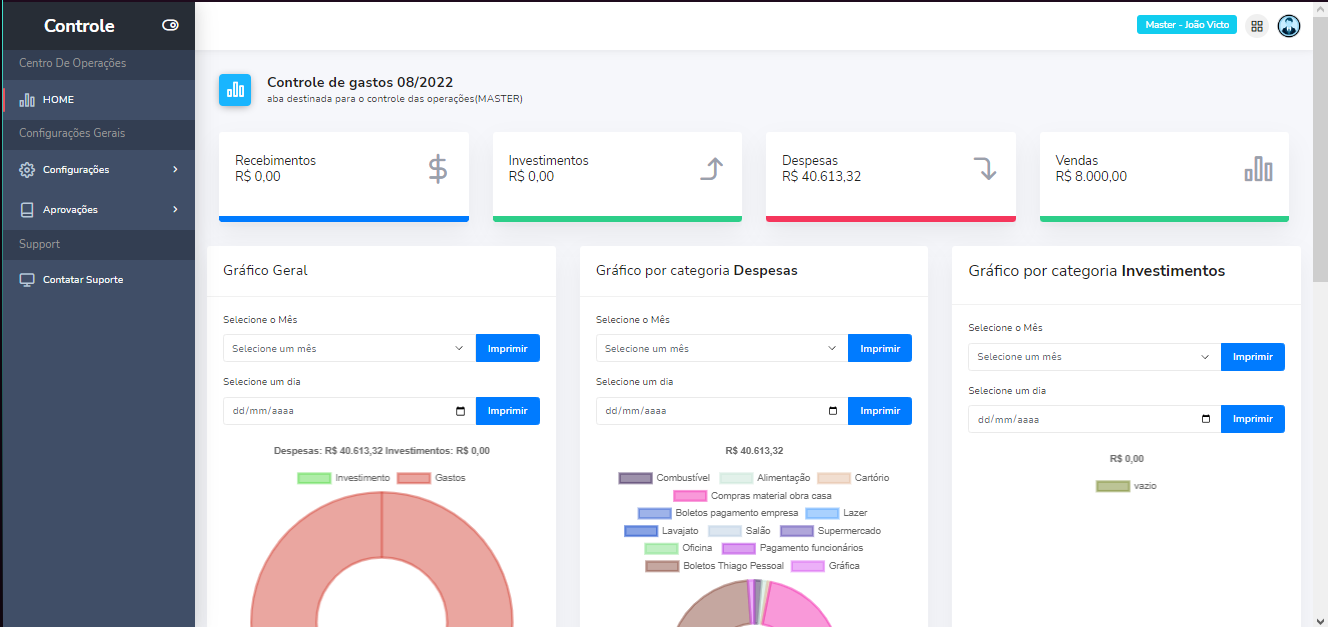Click Imprimir beside date in Investimentos panel

1253,419
